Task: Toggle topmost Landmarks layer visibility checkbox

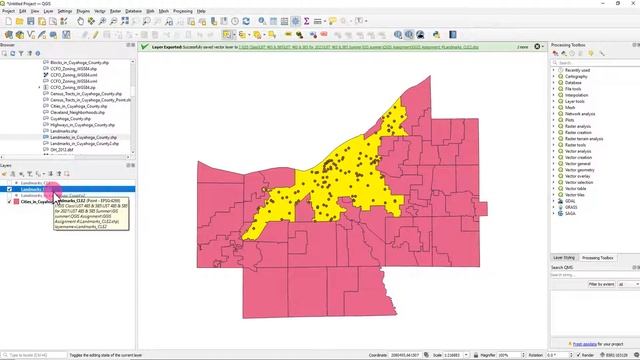Action: pos(9,183)
